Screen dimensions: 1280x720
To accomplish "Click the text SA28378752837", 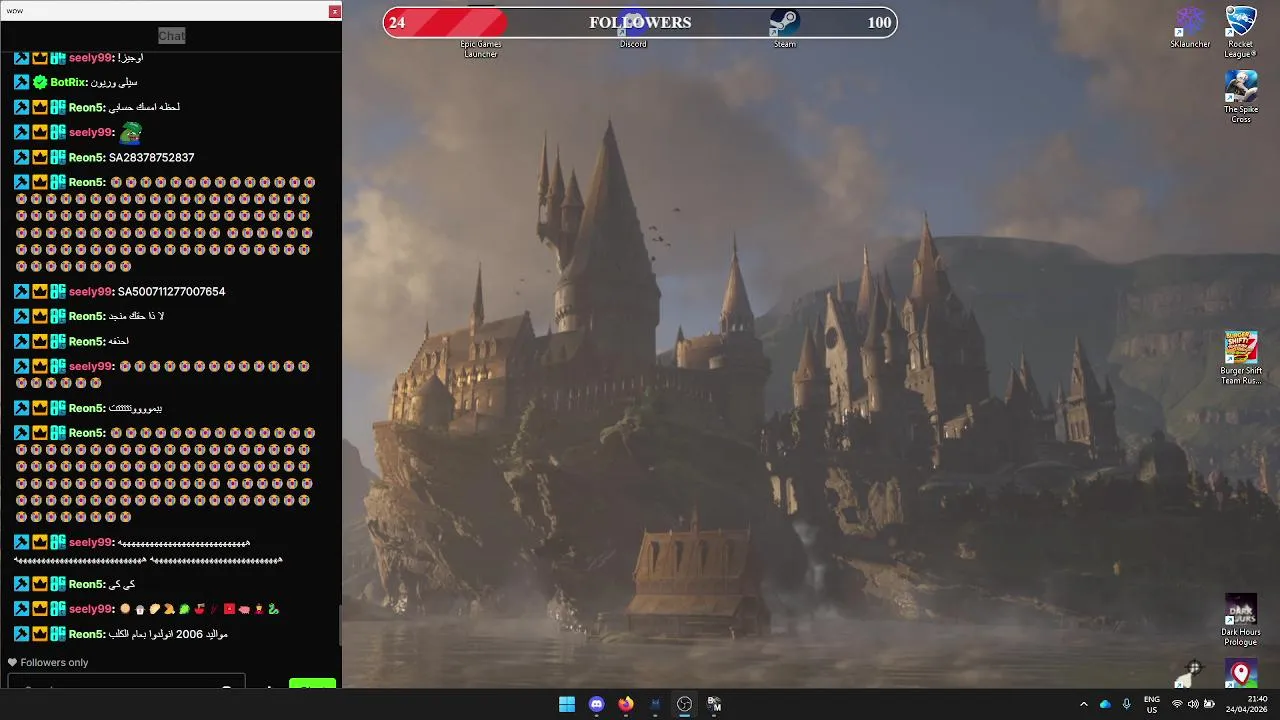I will click(x=151, y=157).
